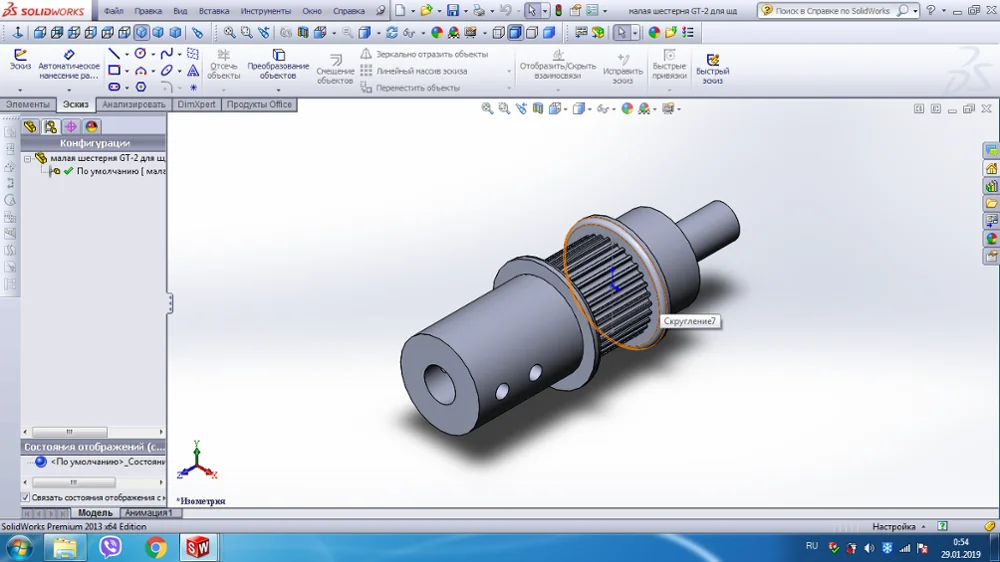Open the Файл menu
Viewport: 1000px width, 562px height.
coord(114,11)
